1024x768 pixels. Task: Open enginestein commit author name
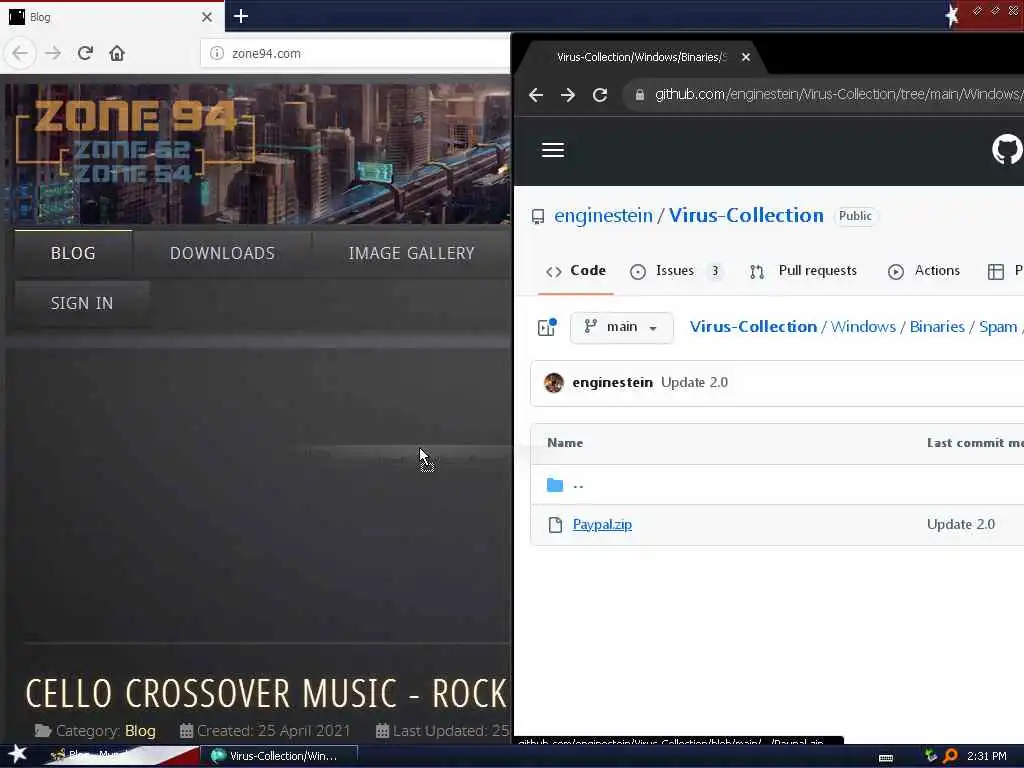[613, 383]
